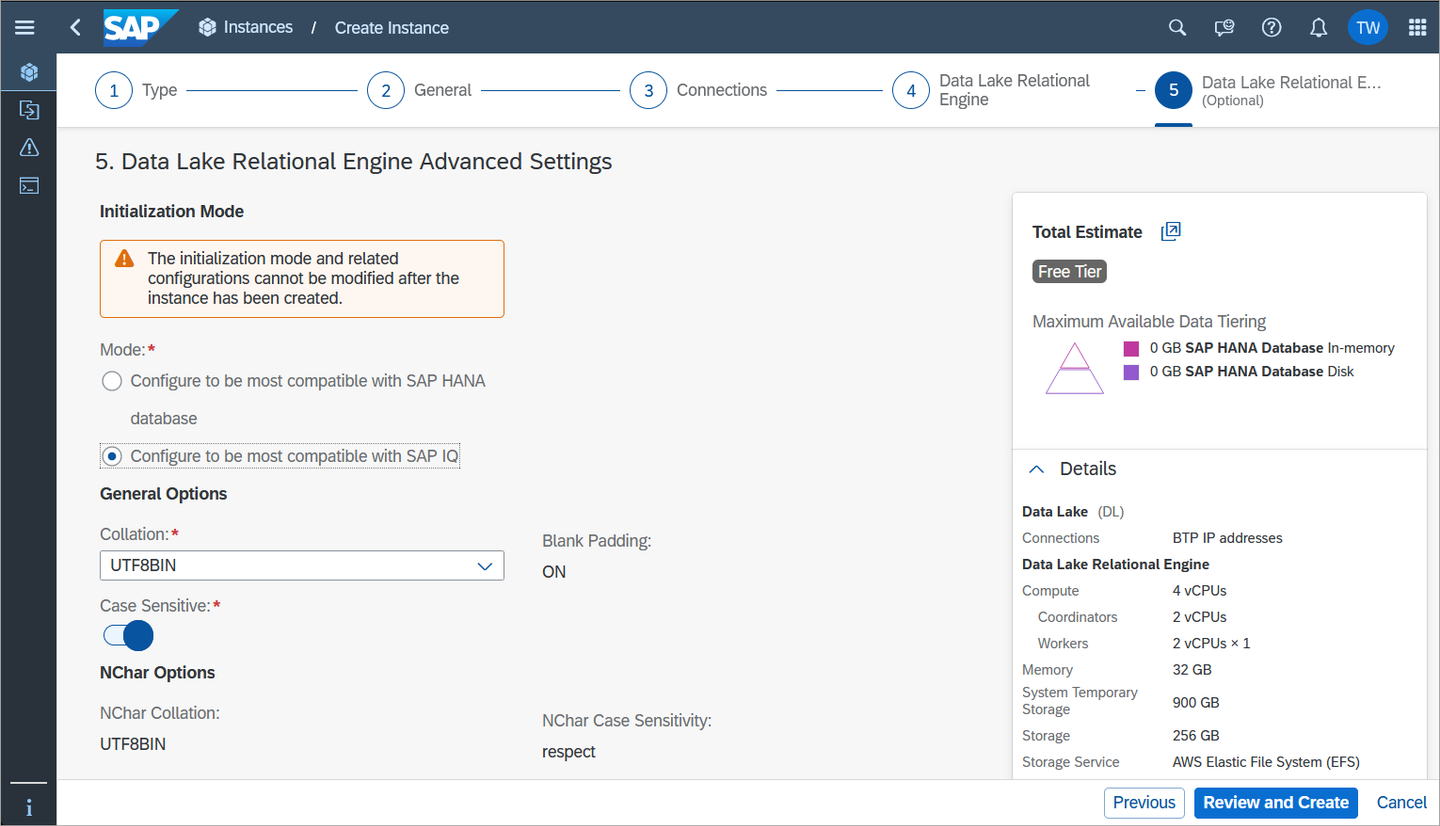Click the Storage '256 GB' value
Screen dimensions: 1440x826
(x=1196, y=736)
